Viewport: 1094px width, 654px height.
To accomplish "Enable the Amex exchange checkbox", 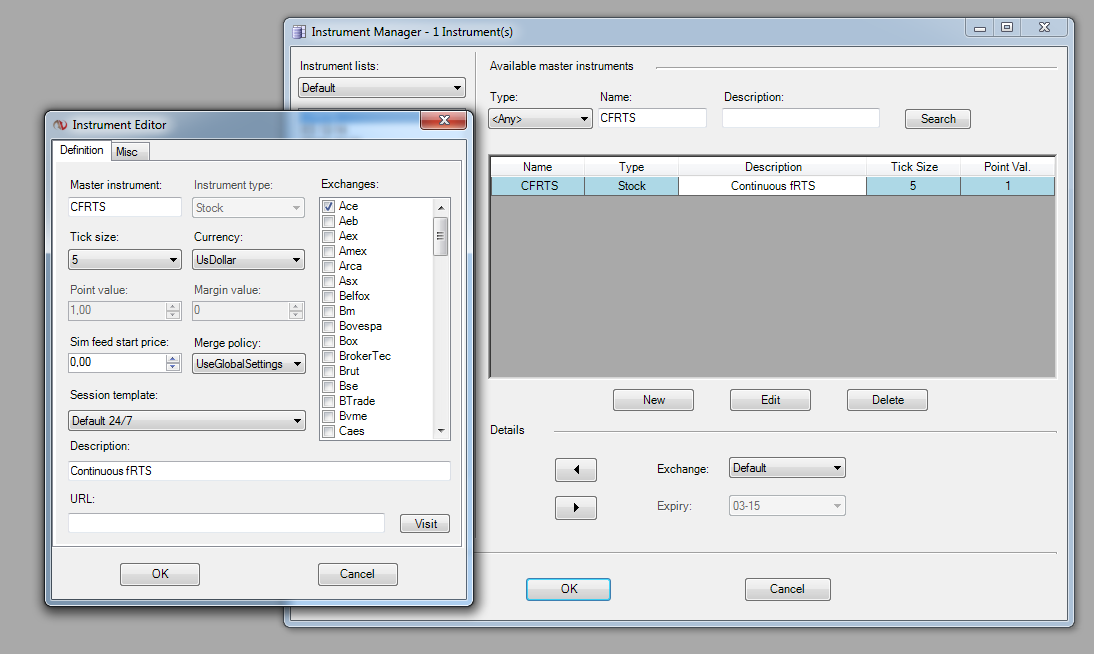I will pyautogui.click(x=329, y=251).
